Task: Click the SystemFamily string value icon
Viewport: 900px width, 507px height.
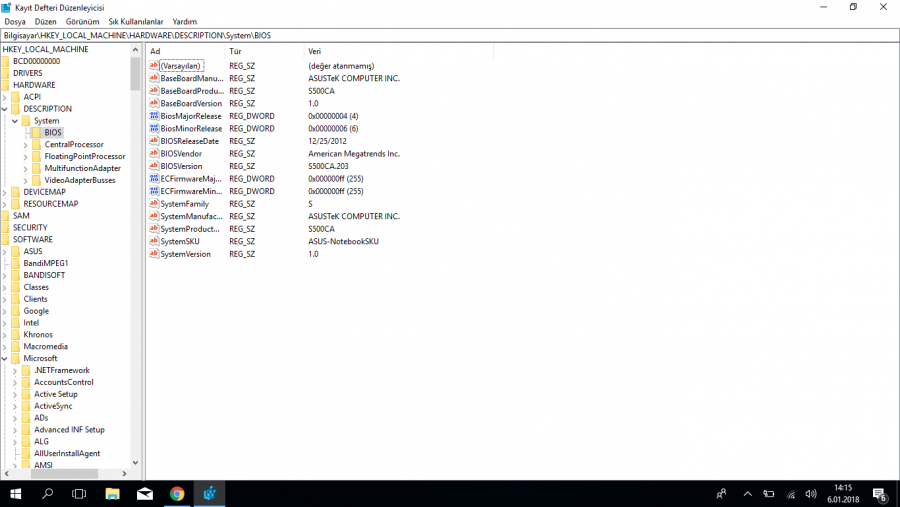Action: pyautogui.click(x=154, y=204)
